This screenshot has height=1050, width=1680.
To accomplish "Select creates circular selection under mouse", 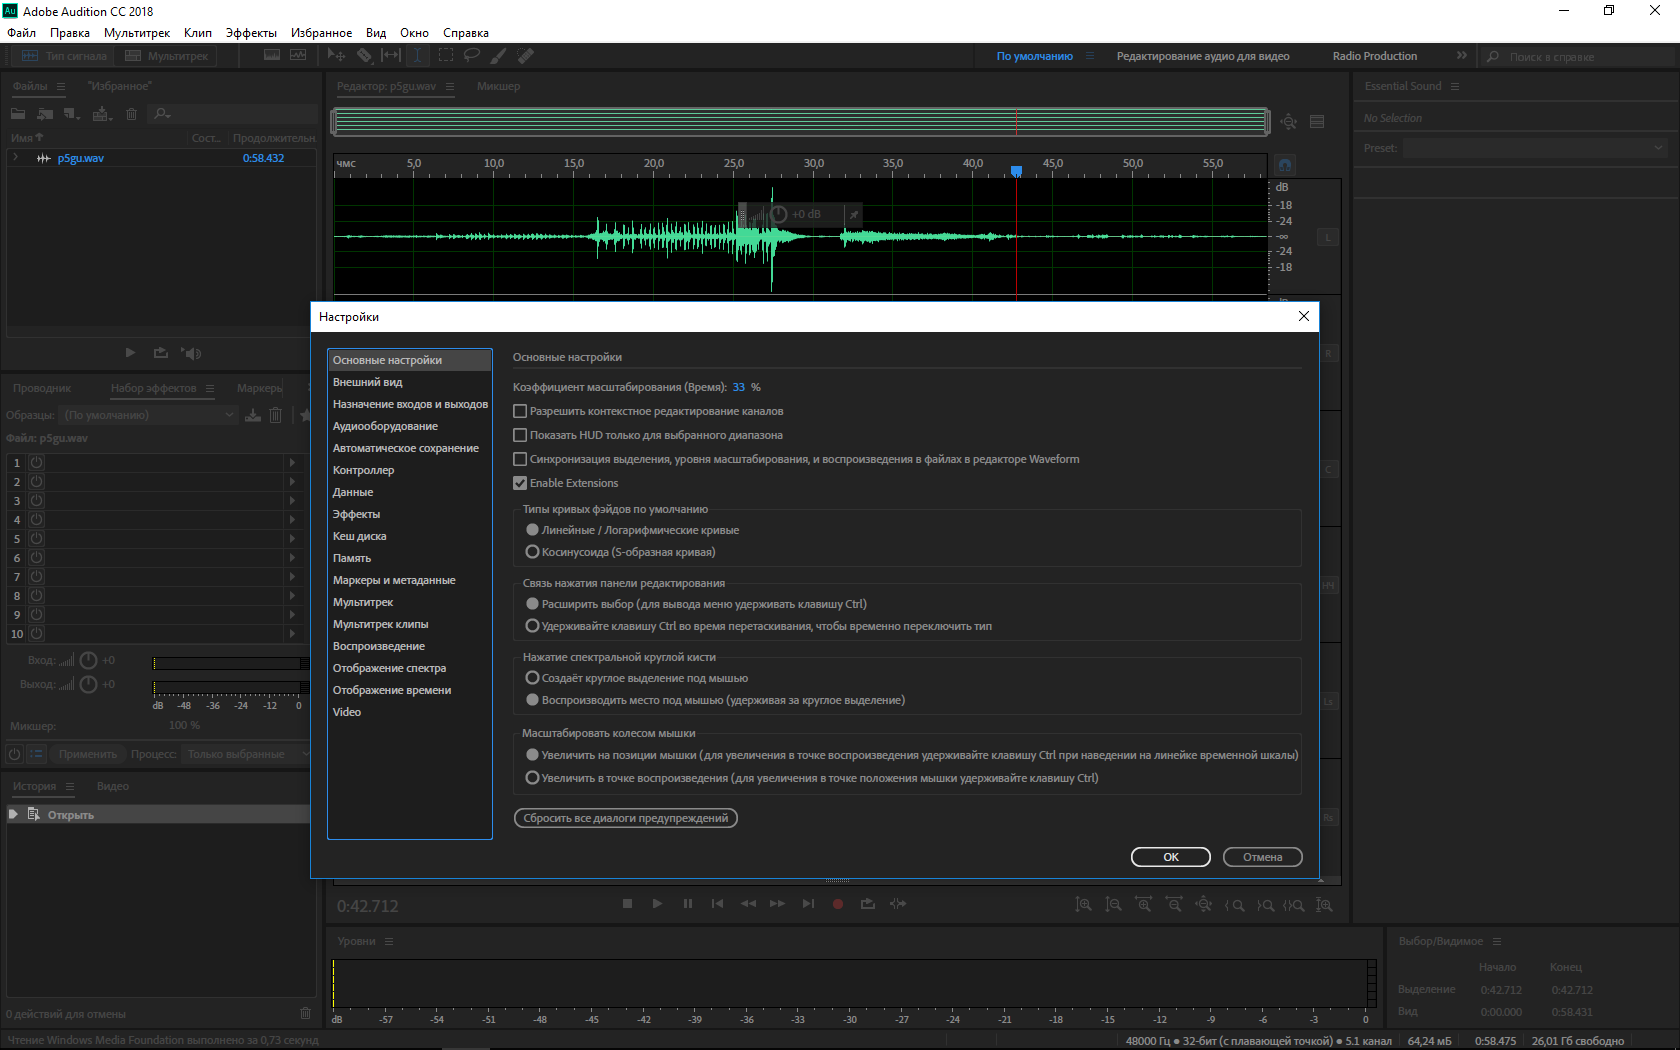I will point(533,678).
